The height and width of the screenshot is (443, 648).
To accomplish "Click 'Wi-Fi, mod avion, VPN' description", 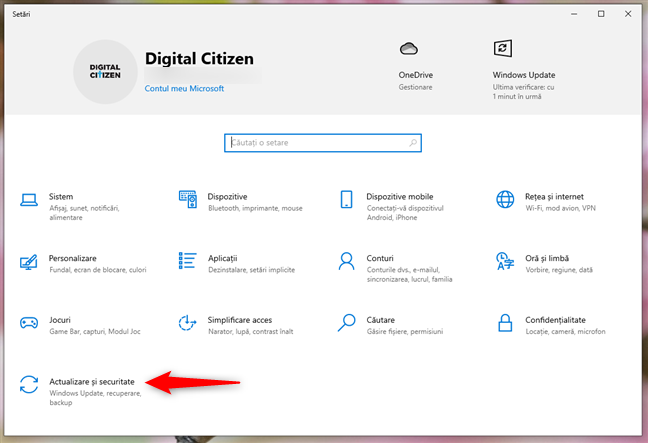I will pyautogui.click(x=560, y=208).
